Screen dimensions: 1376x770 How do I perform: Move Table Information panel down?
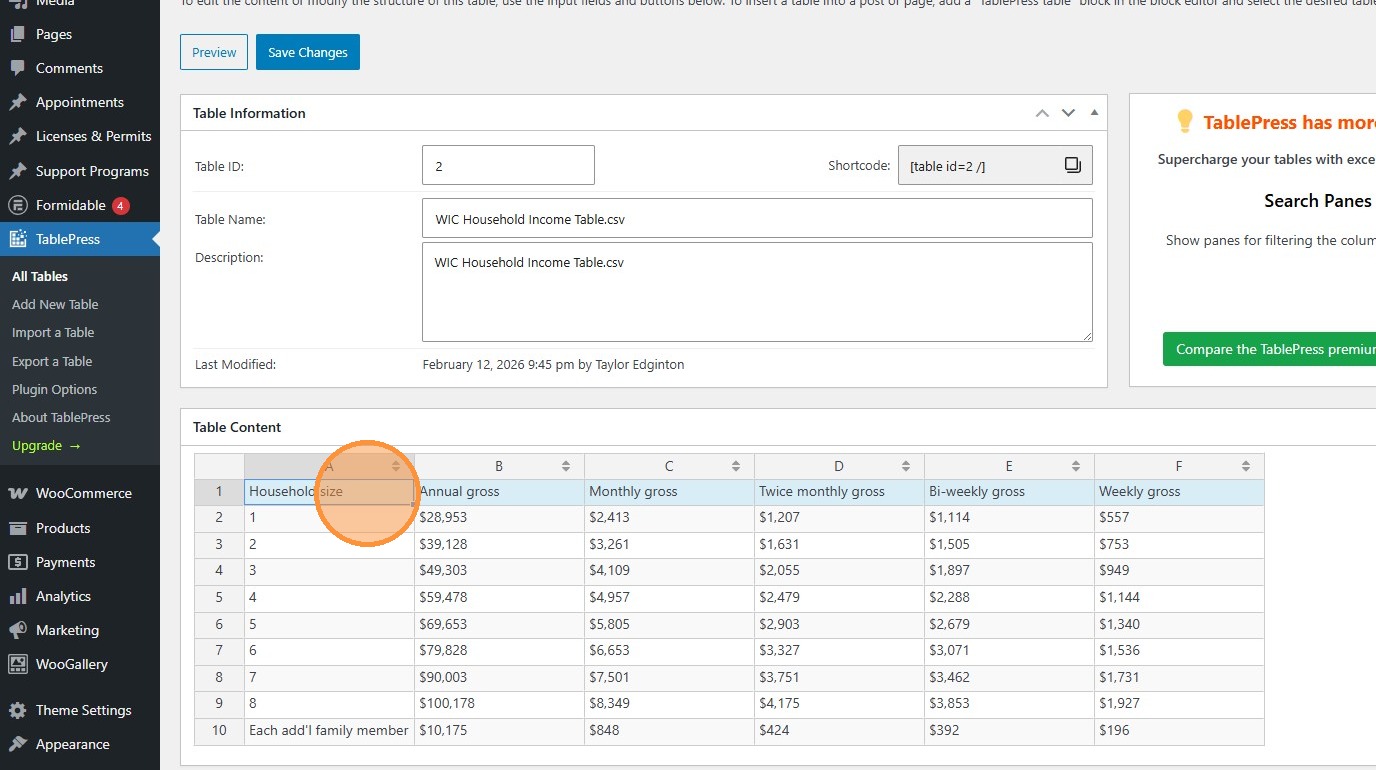coord(1068,113)
